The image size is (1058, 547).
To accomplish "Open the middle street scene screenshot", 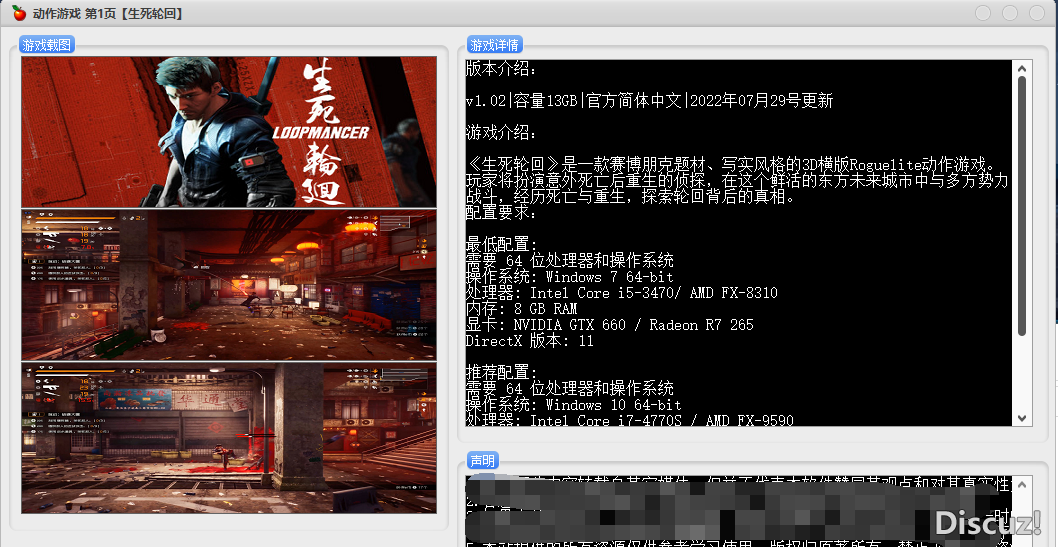I will pyautogui.click(x=229, y=284).
